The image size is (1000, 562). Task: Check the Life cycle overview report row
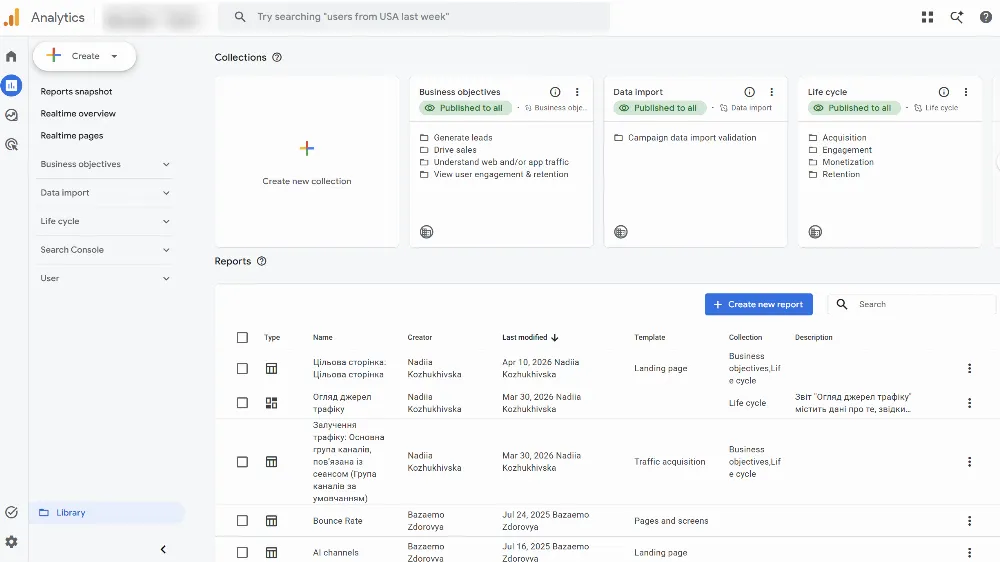coord(242,403)
